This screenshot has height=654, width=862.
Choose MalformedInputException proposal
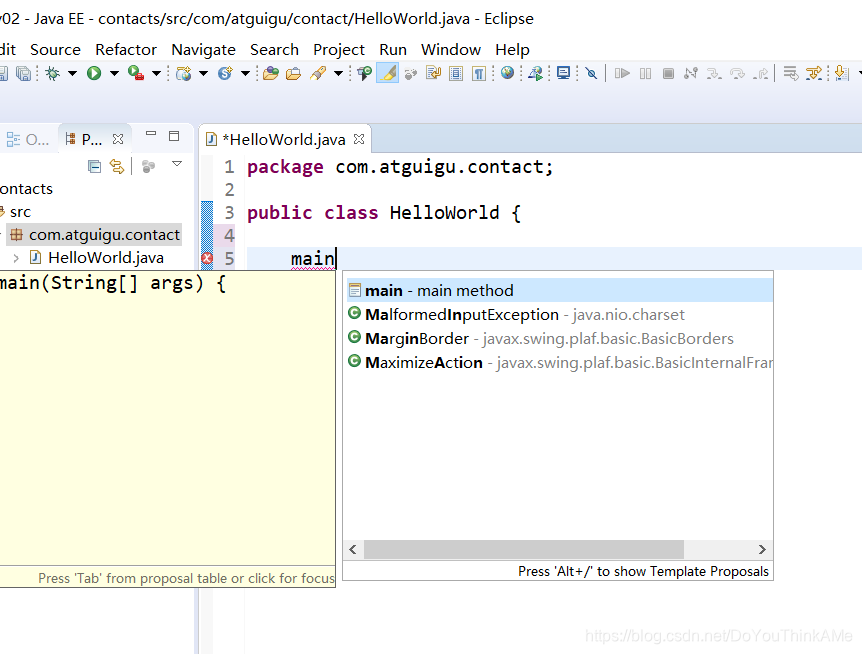560,314
